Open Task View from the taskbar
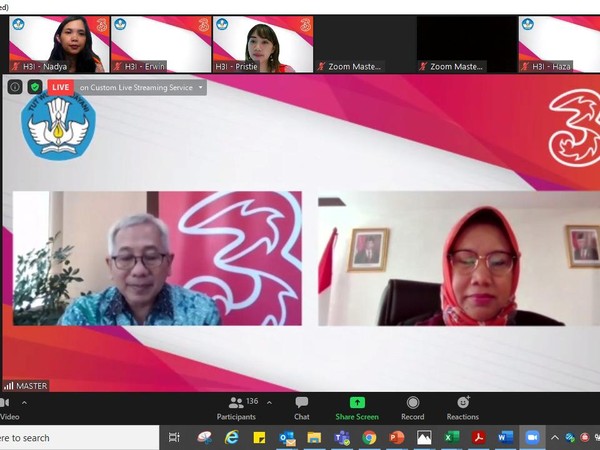 (174, 437)
